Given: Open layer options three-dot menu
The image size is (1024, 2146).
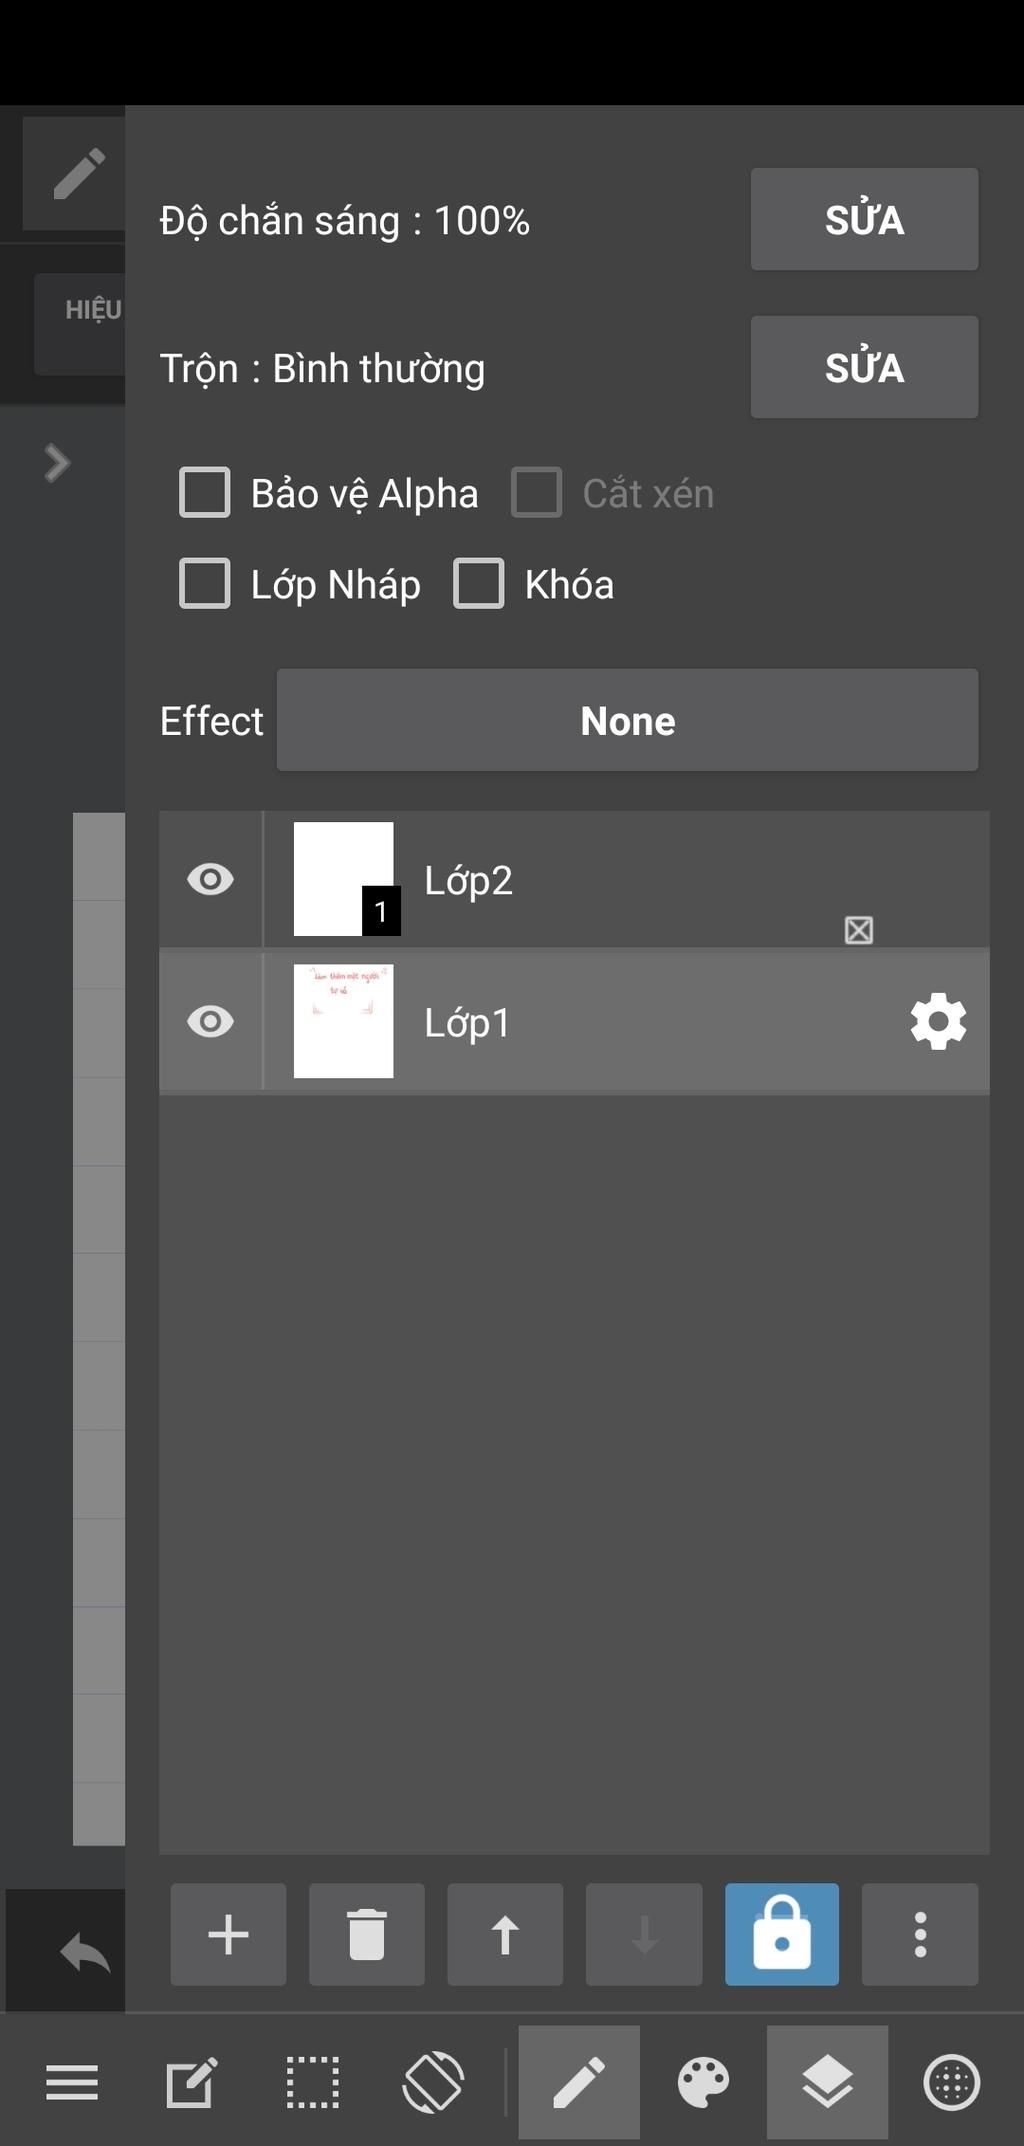Looking at the screenshot, I should pyautogui.click(x=920, y=1934).
